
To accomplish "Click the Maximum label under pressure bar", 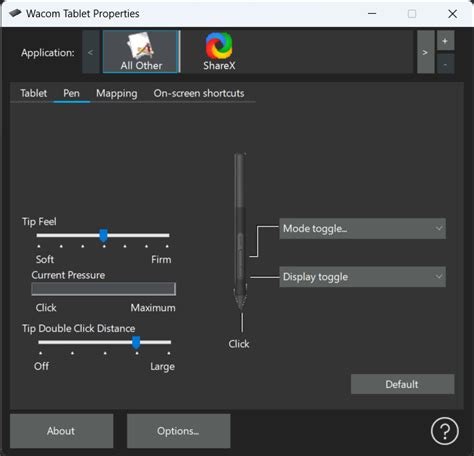I will click(153, 307).
